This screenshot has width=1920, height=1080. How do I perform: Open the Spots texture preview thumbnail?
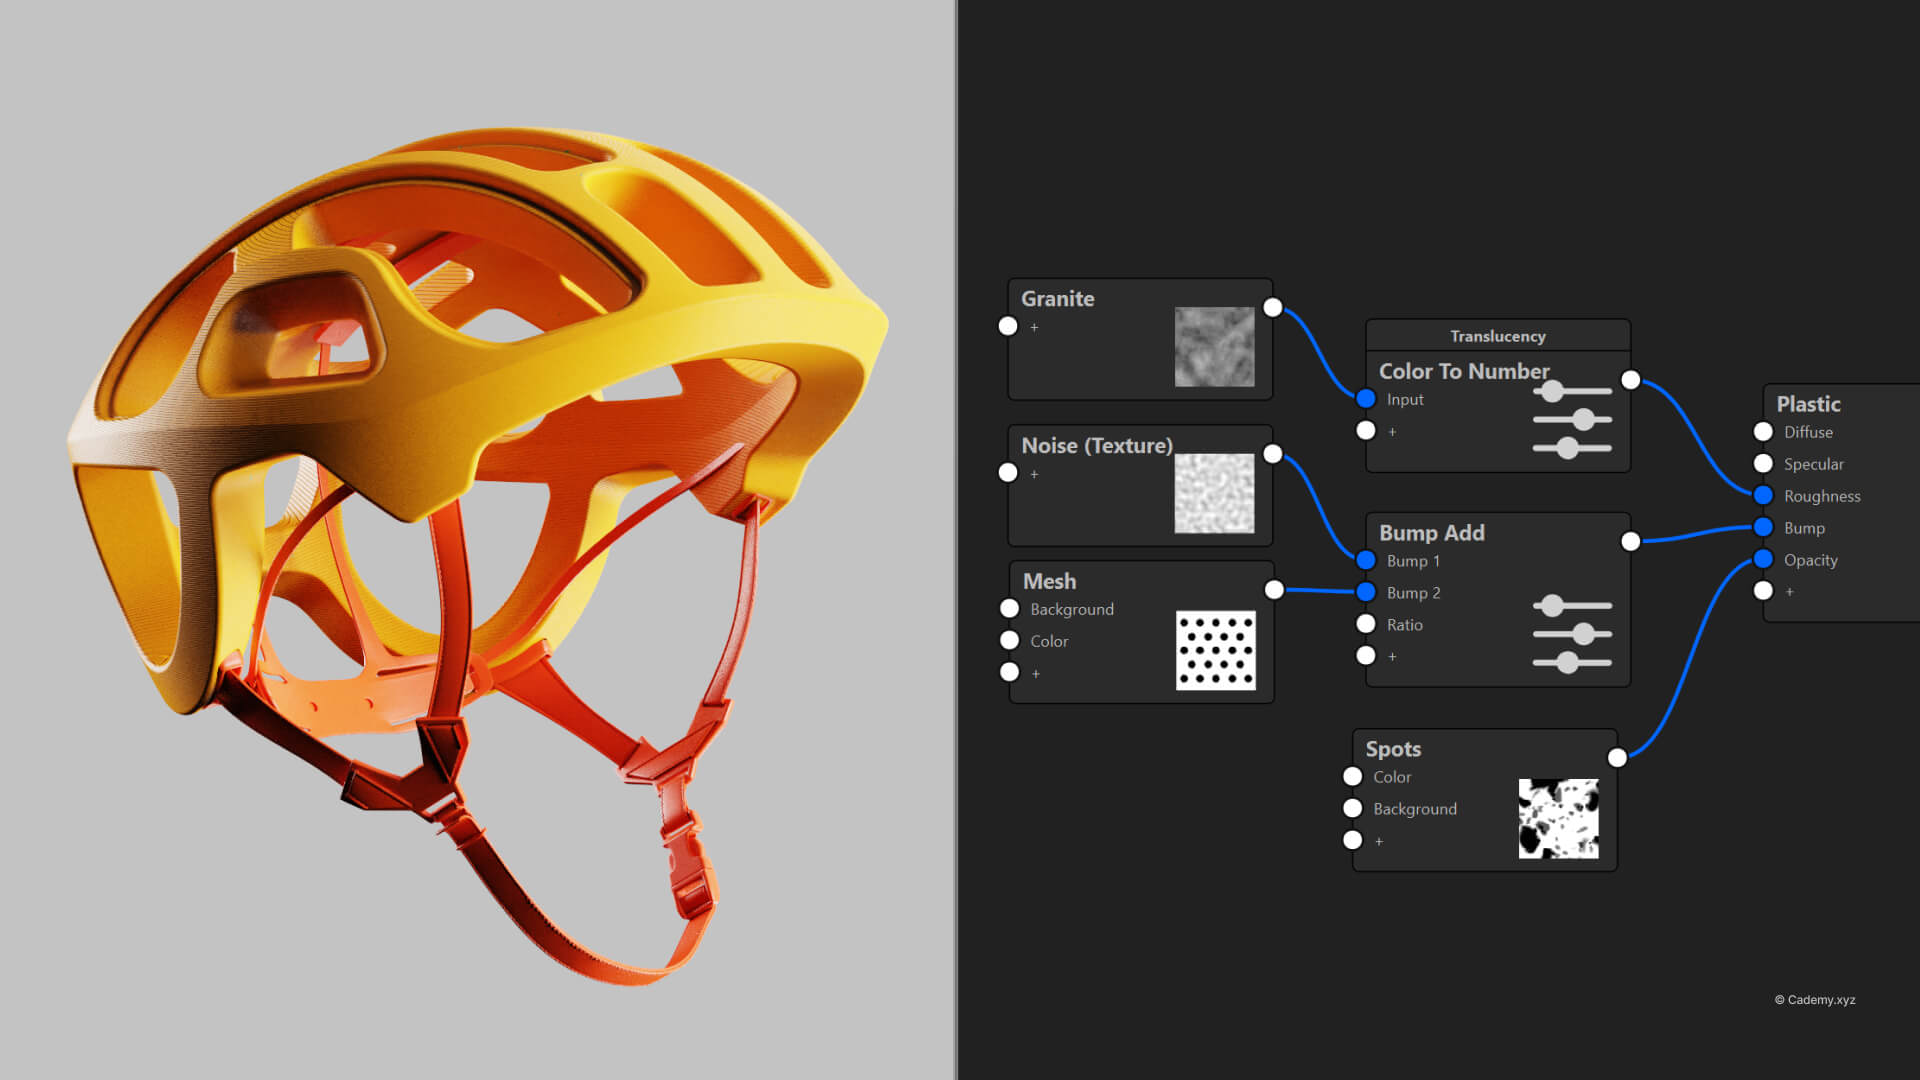tap(1559, 819)
